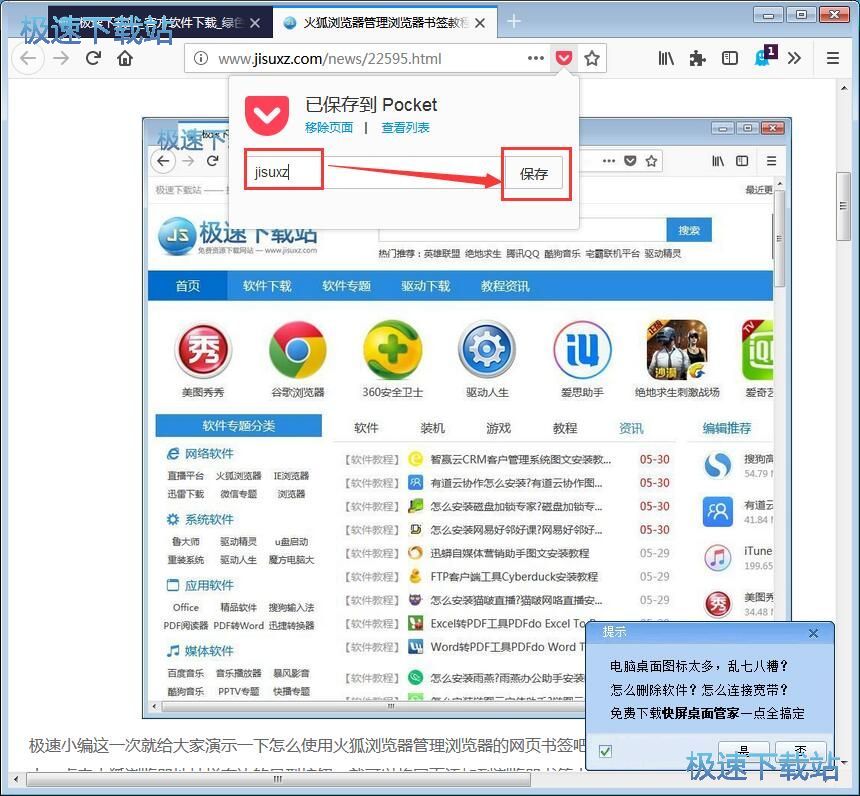Select 驱动下载 in the navigation bar

(426, 286)
